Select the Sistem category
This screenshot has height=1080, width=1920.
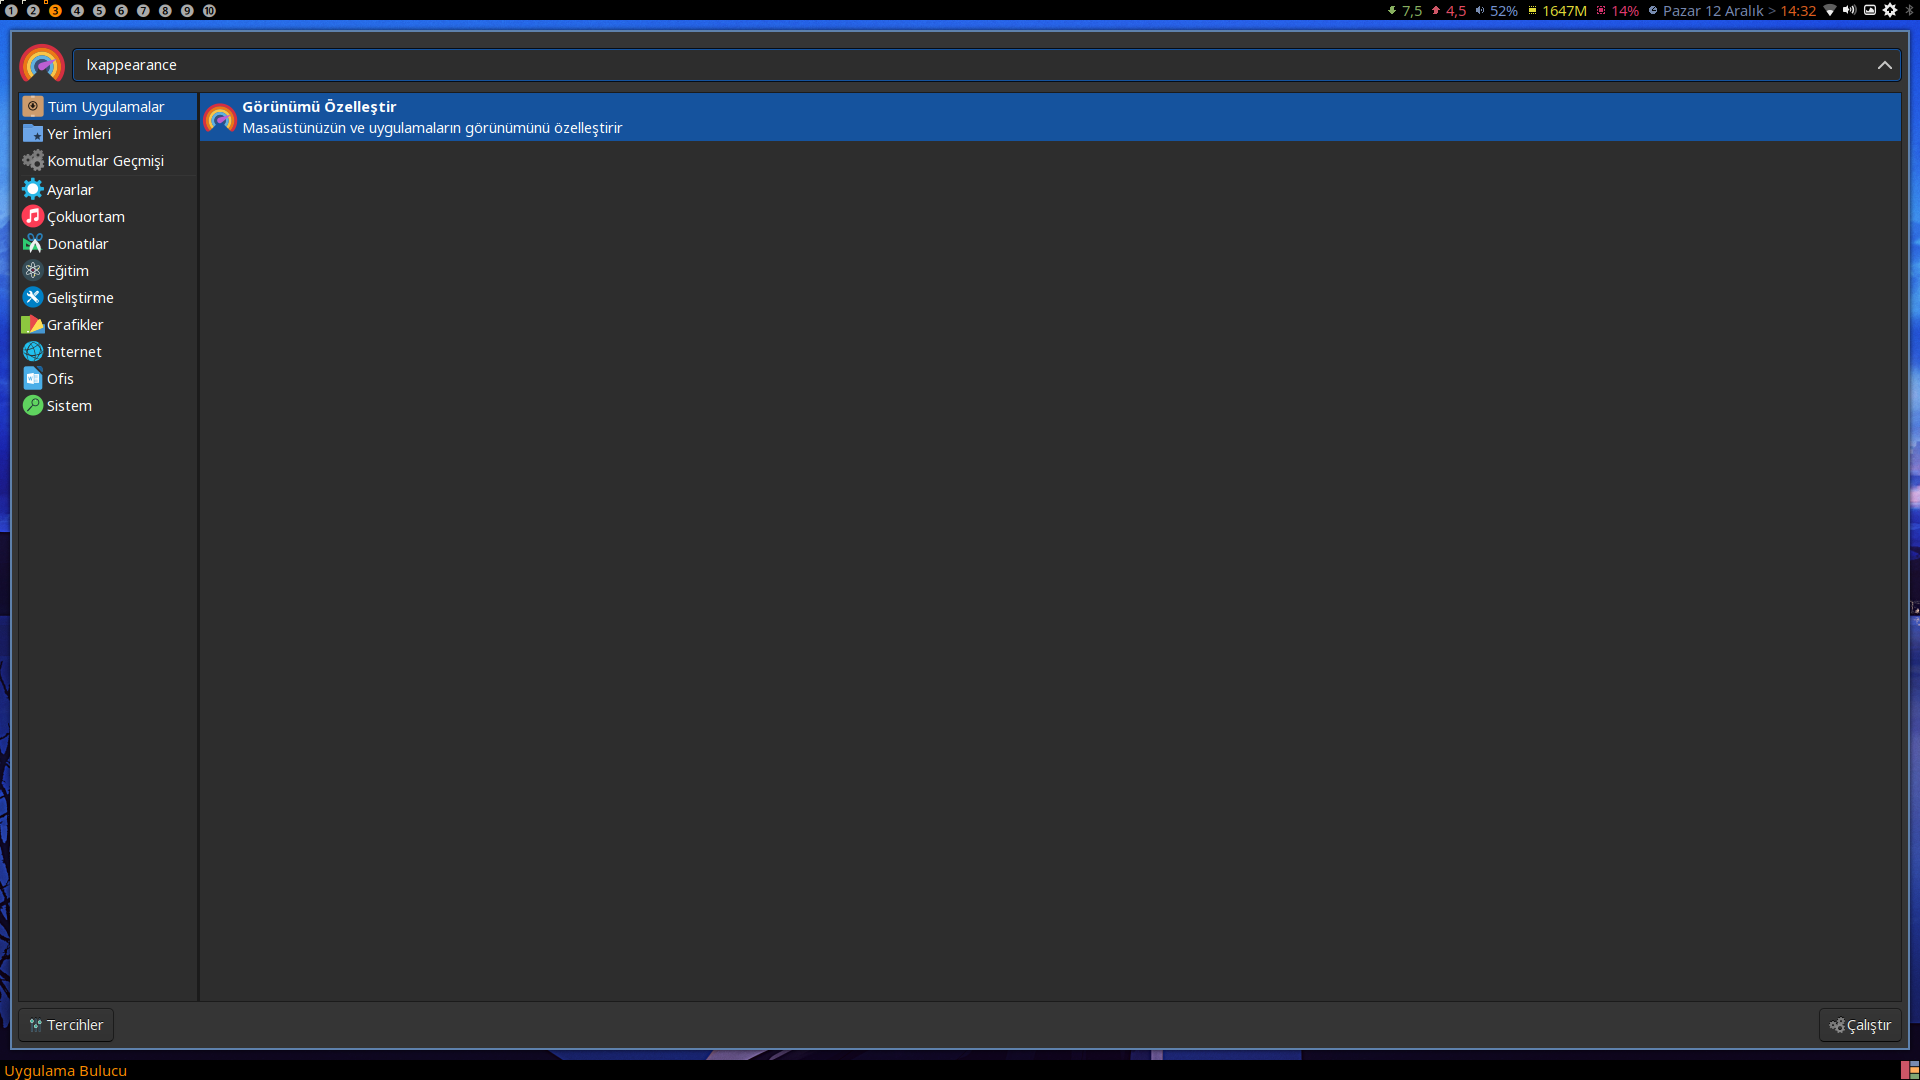tap(69, 406)
